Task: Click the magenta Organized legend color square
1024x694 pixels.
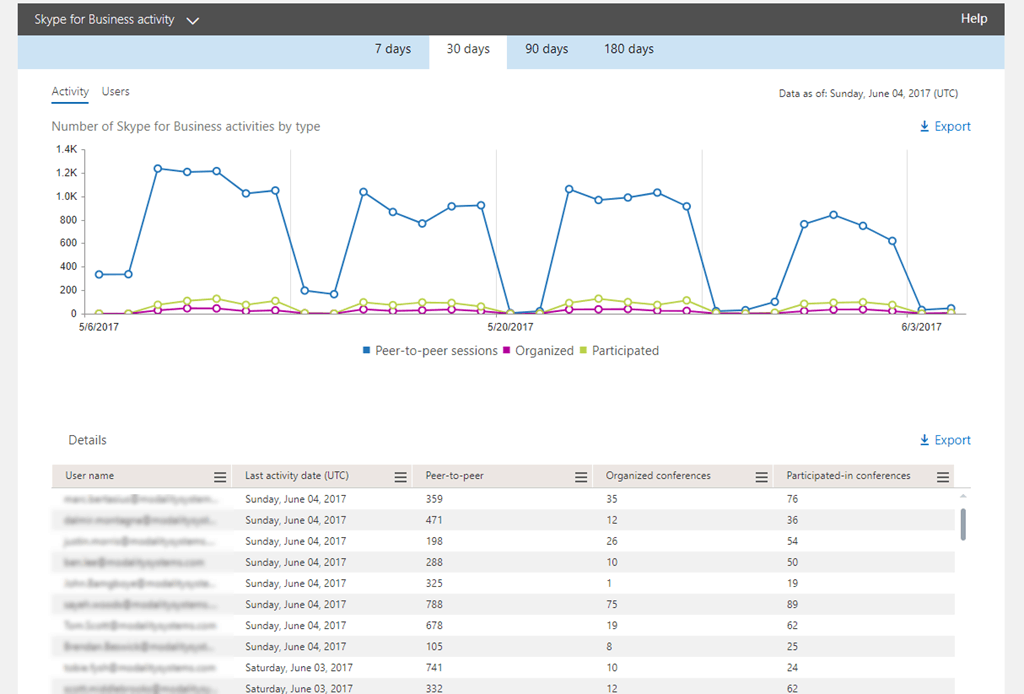Action: coord(507,351)
